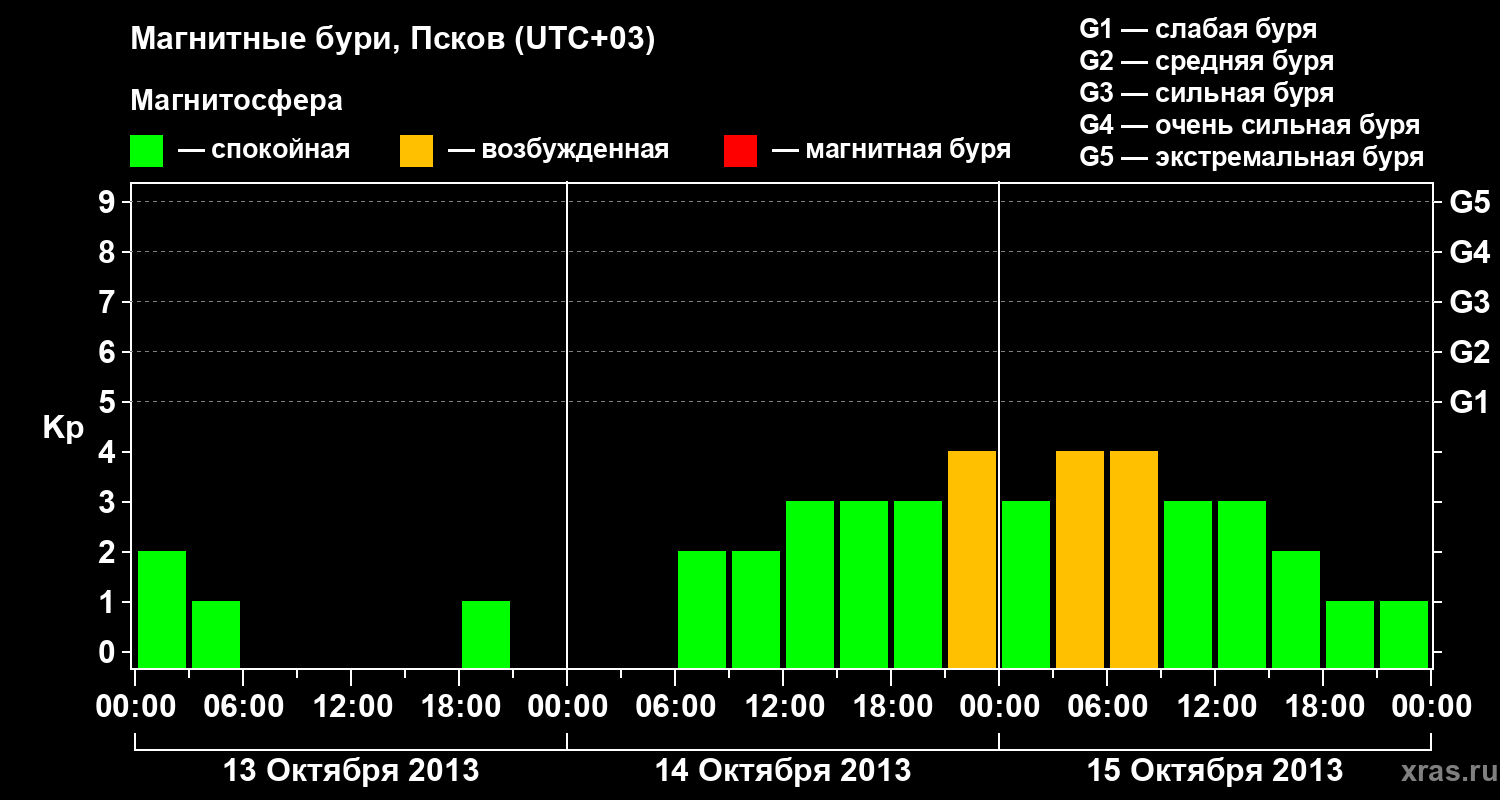Click the 15 October 15:00–18:00 bar at Kp 2
Viewport: 1500px width, 800px height.
tap(1296, 609)
